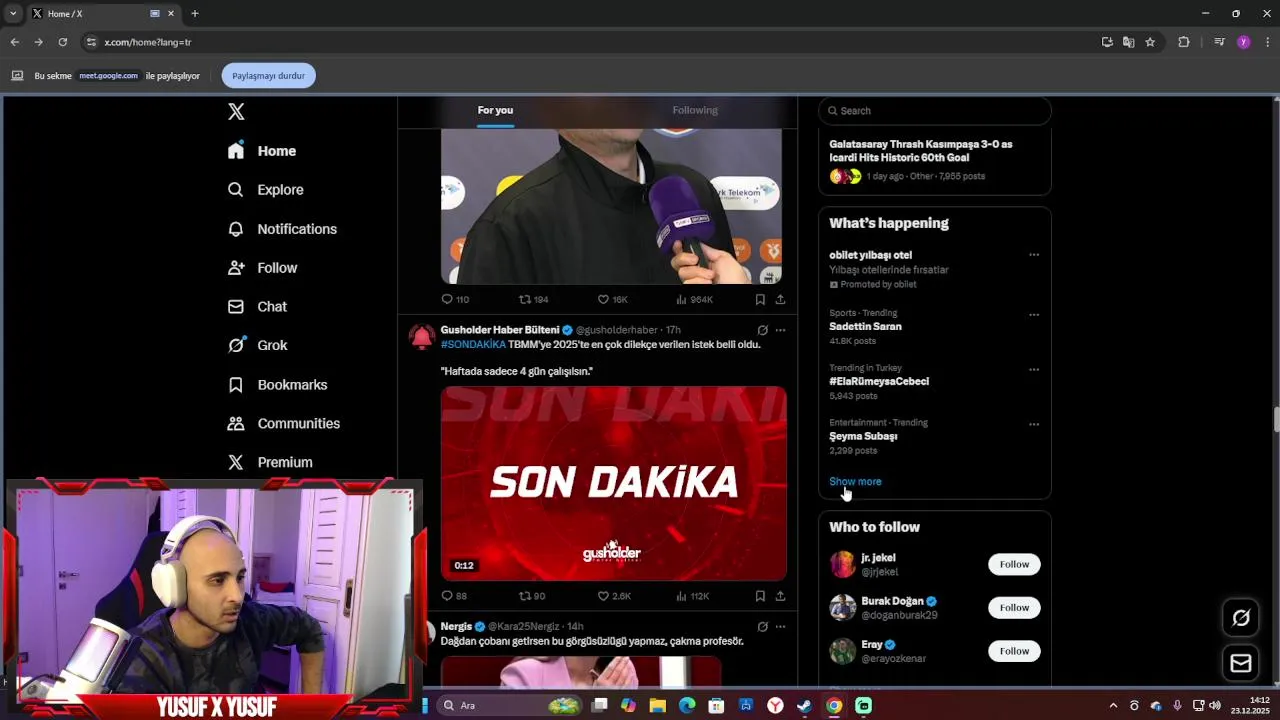Open Chrome profile avatar menu

point(1243,42)
